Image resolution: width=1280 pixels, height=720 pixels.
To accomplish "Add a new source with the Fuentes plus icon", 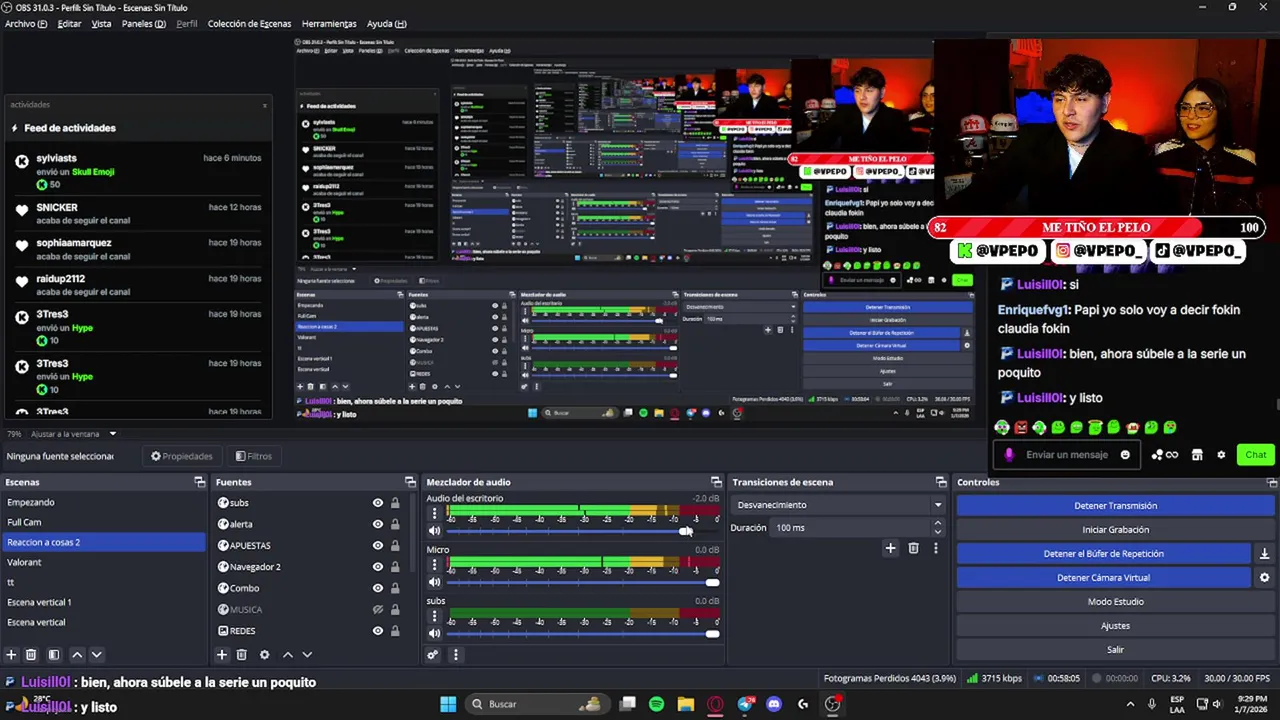I will [222, 655].
